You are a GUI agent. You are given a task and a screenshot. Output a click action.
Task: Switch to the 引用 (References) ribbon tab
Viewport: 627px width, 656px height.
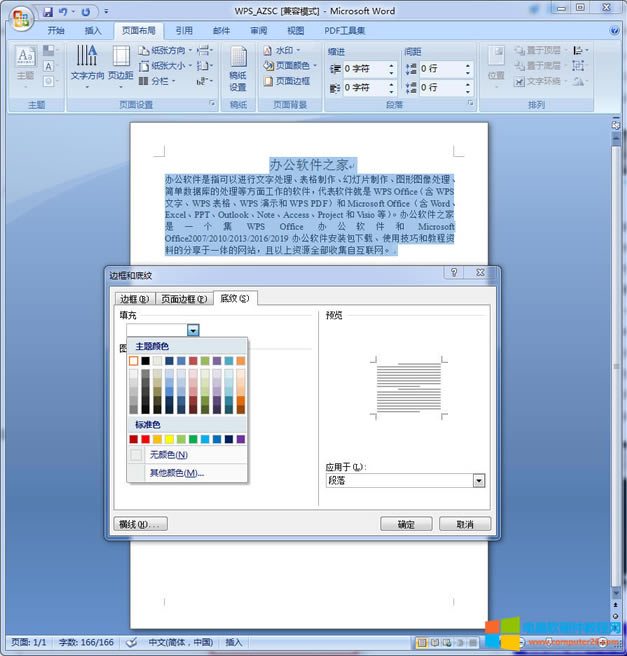tap(184, 31)
